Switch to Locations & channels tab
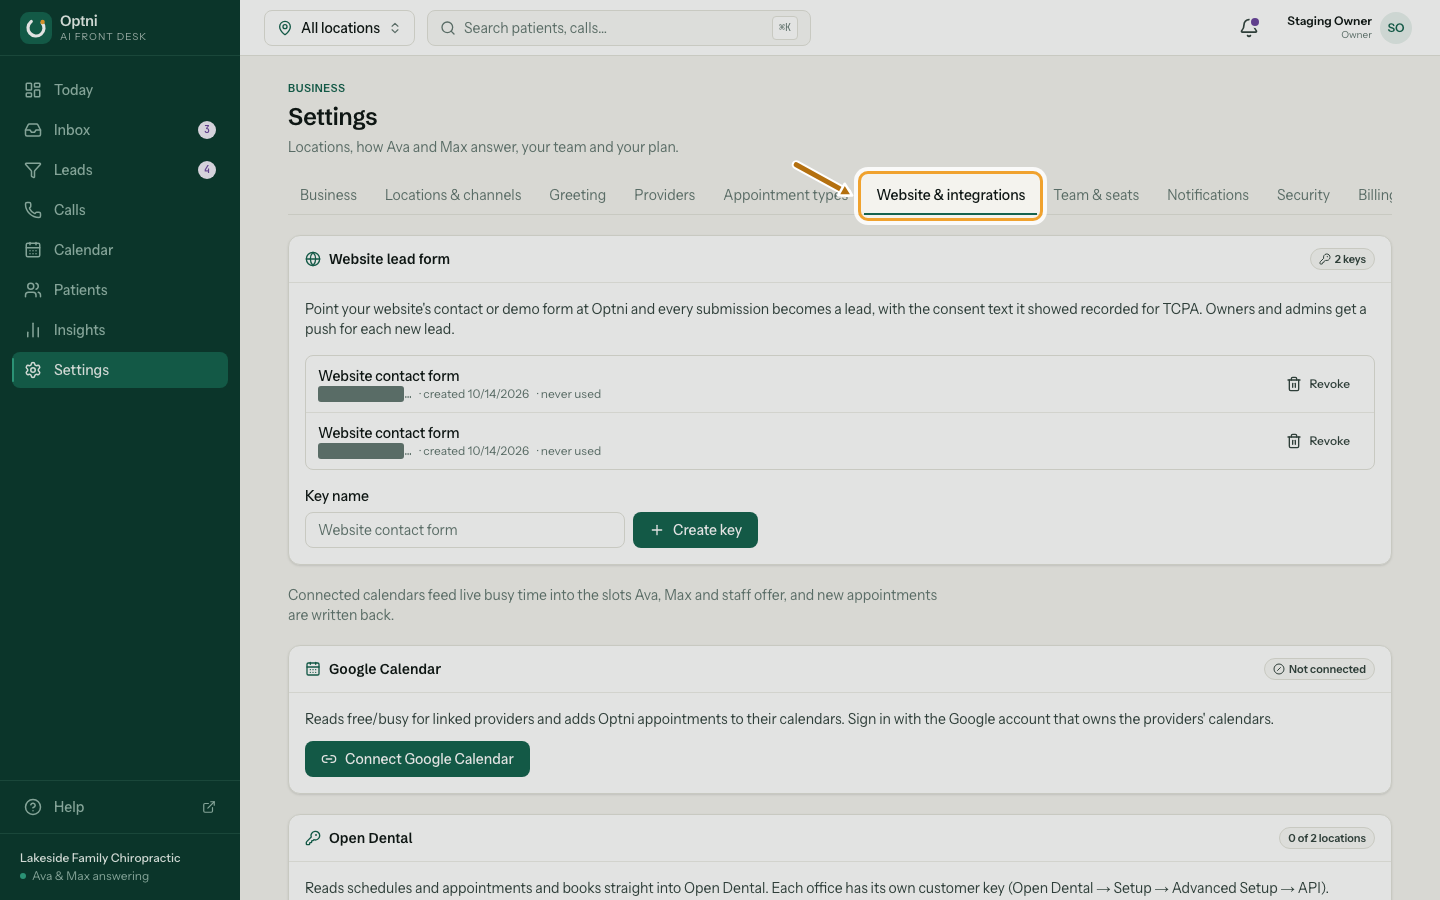1440x900 pixels. point(453,195)
